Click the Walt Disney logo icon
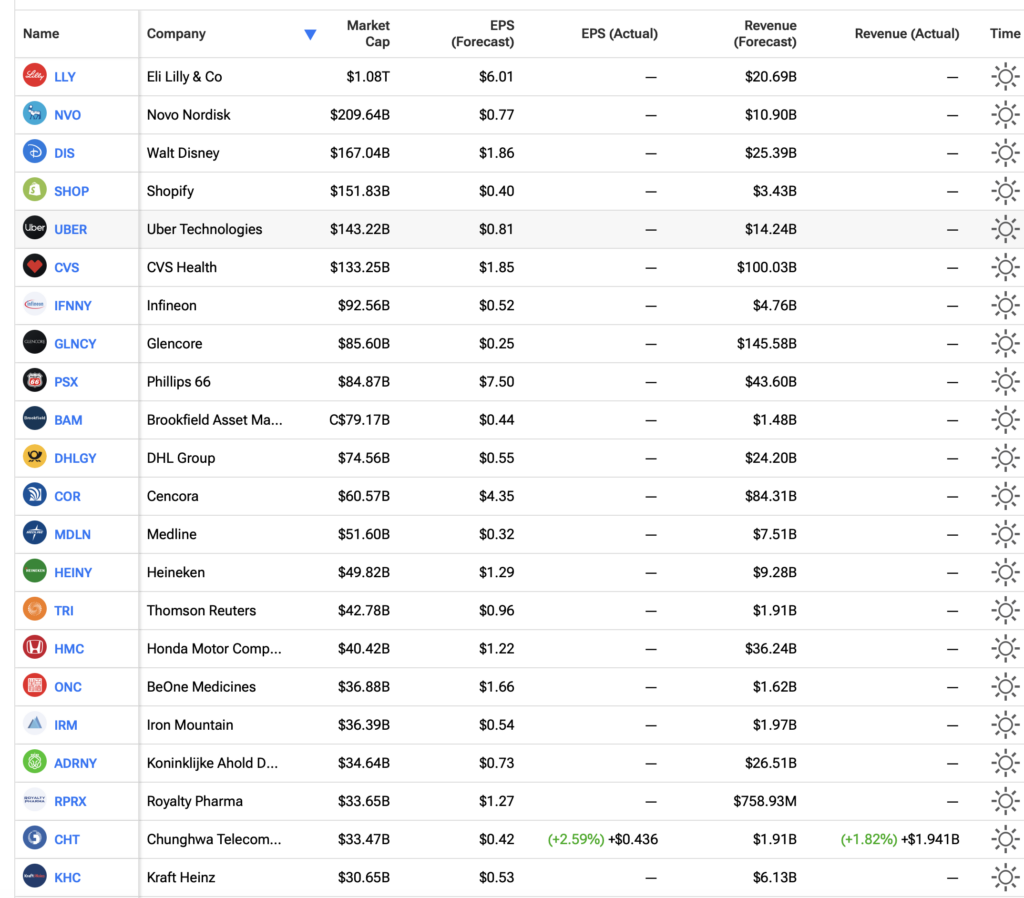Viewport: 1024px width, 898px height. [35, 152]
